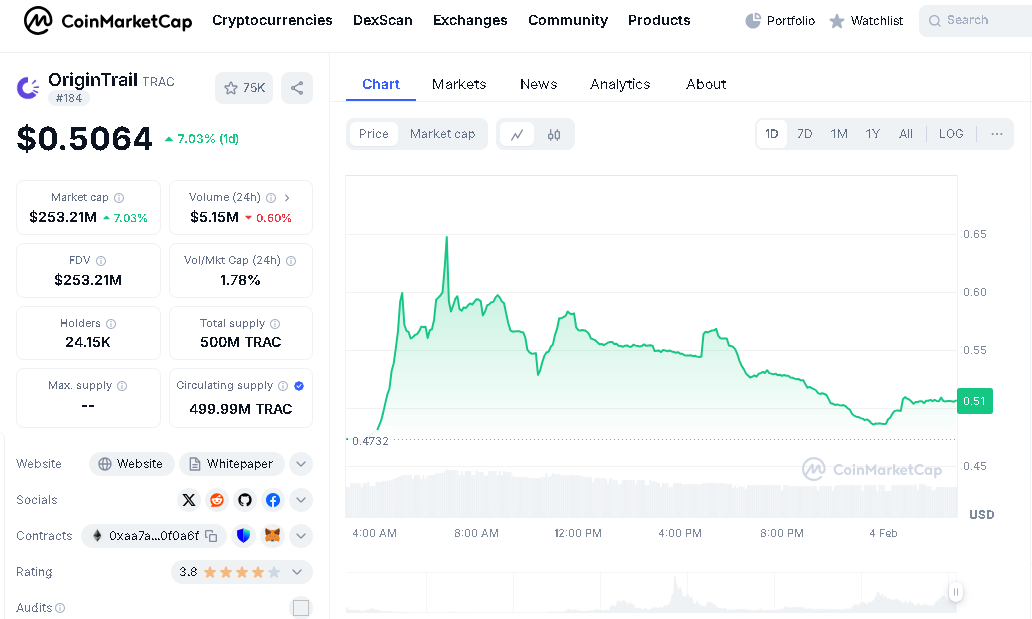Set chart range to 1D
This screenshot has height=619, width=1032.
[x=771, y=134]
